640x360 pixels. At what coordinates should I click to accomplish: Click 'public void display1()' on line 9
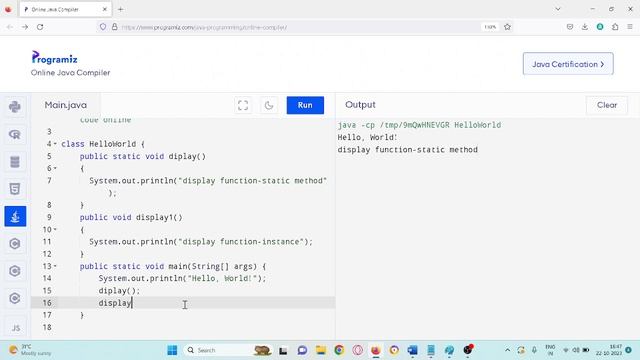click(131, 217)
